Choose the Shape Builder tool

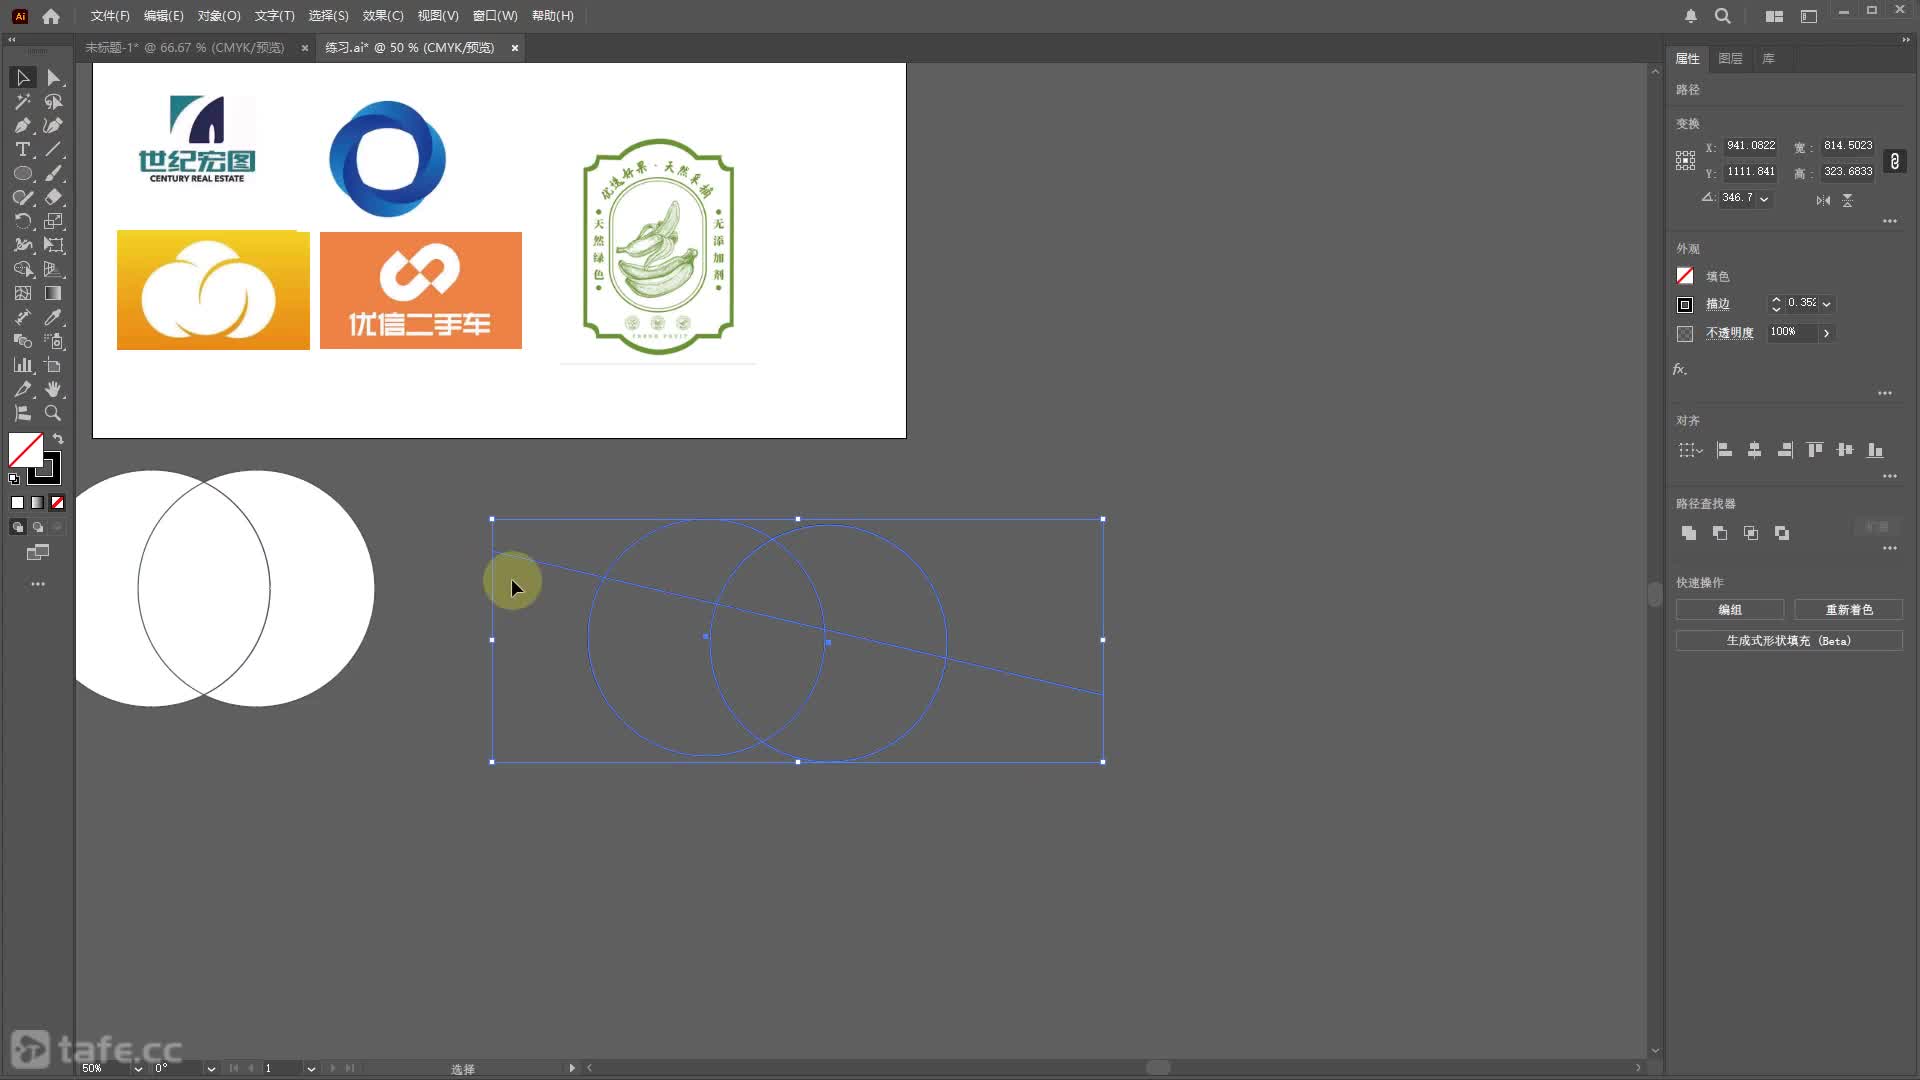(22, 269)
